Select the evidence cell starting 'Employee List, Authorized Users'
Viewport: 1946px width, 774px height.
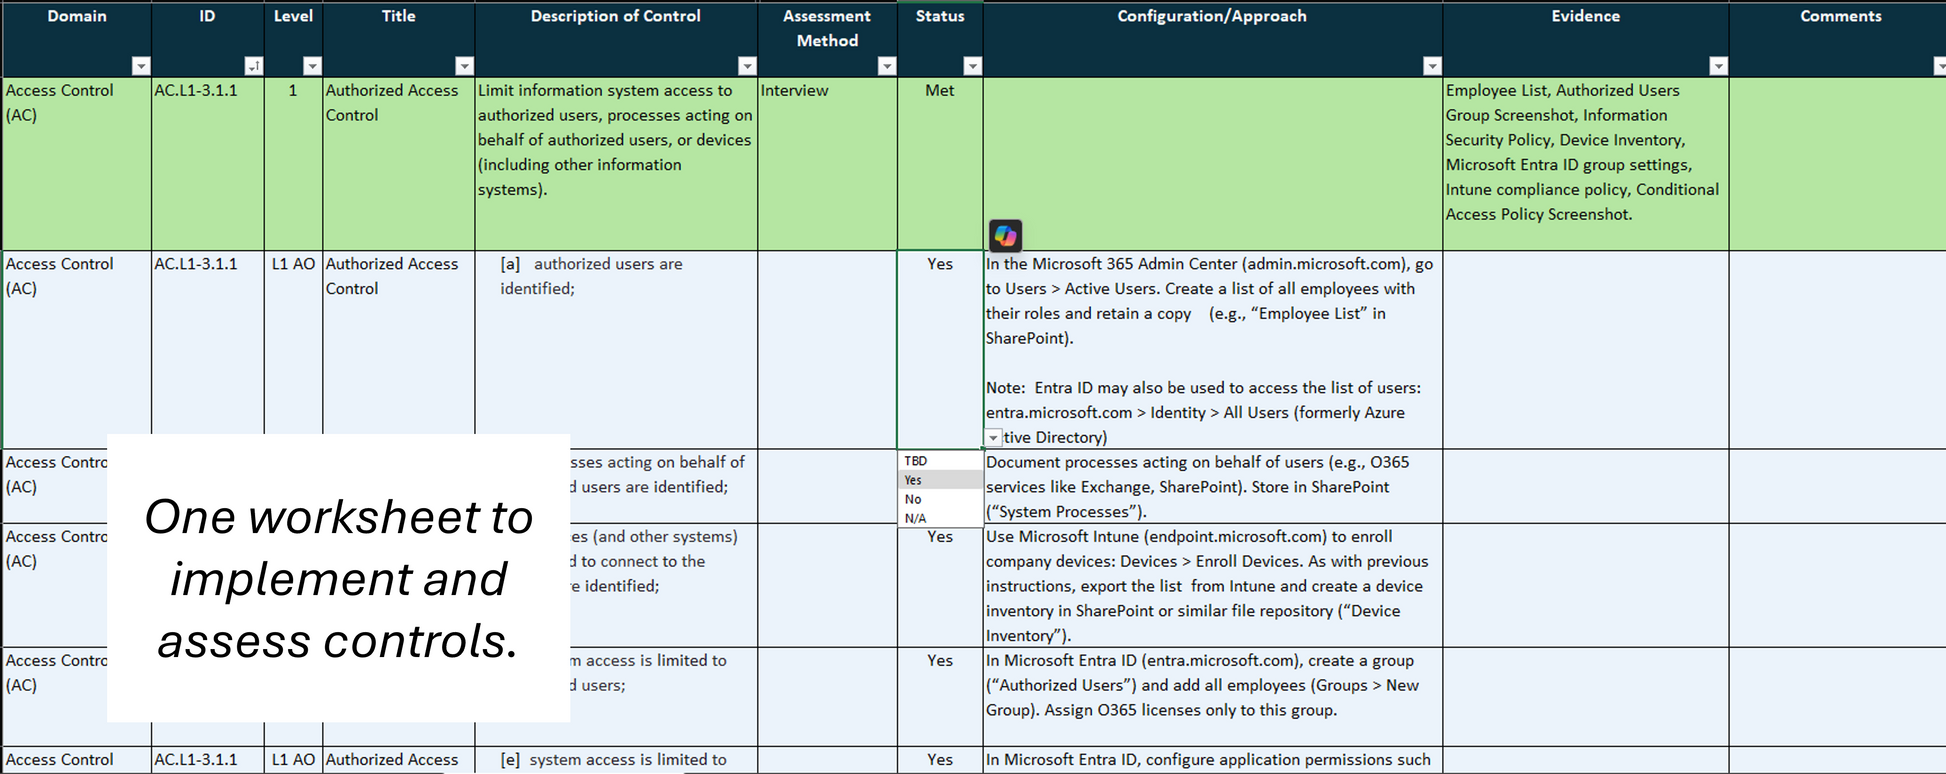[1585, 164]
